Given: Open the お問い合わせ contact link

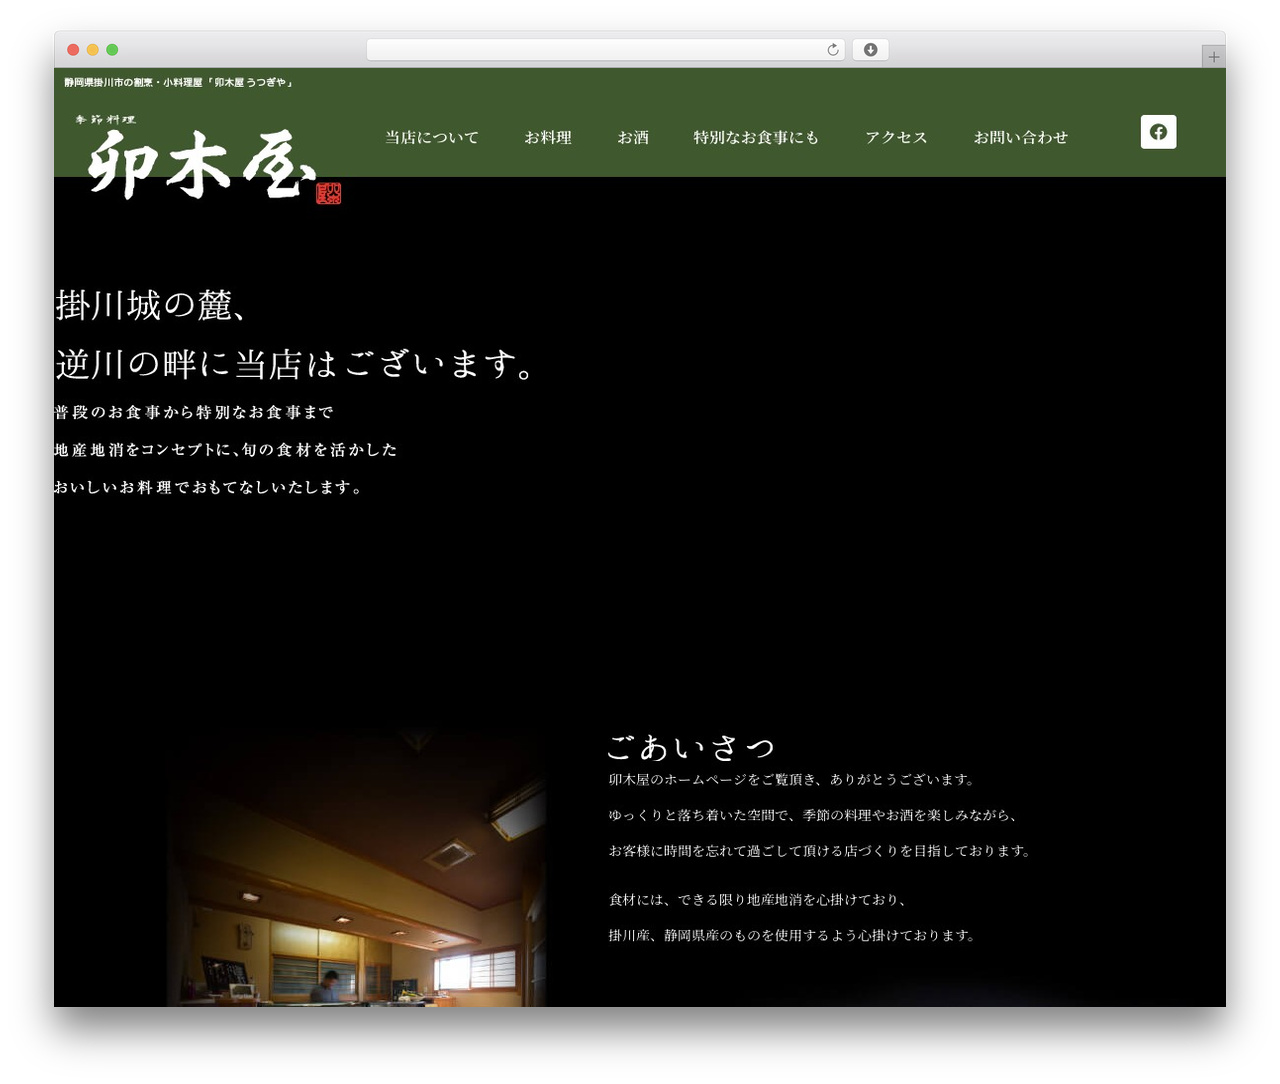Looking at the screenshot, I should pyautogui.click(x=1021, y=137).
